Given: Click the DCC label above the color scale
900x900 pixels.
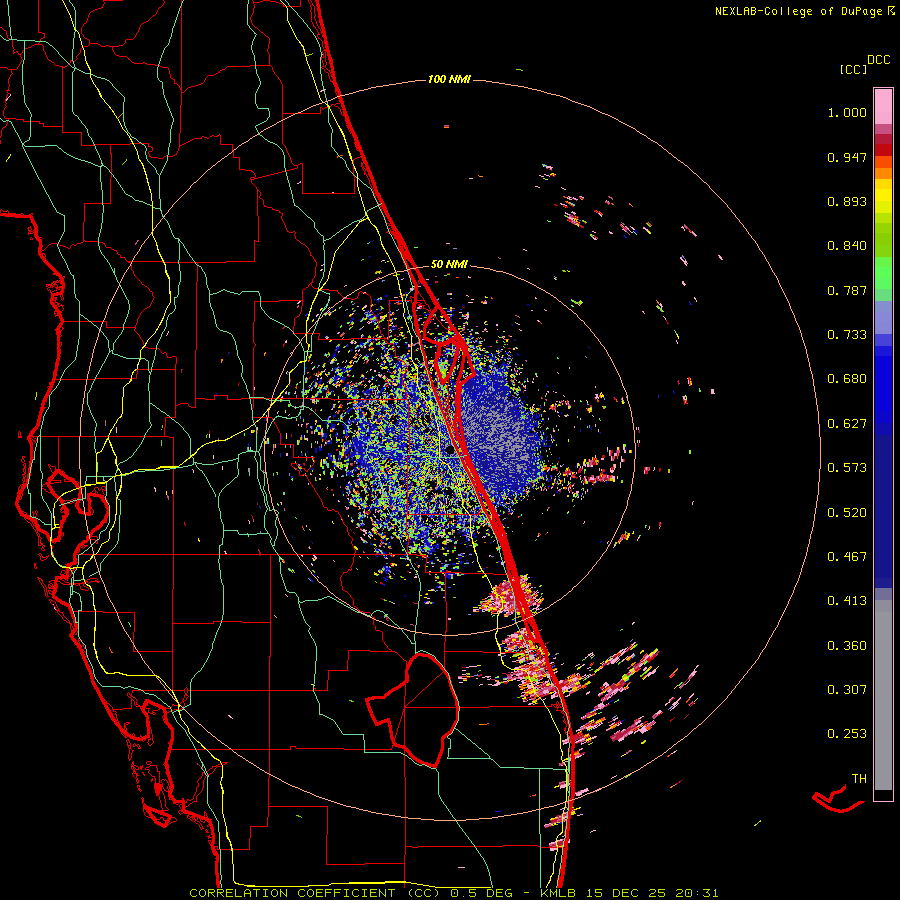Looking at the screenshot, I should pyautogui.click(x=878, y=60).
